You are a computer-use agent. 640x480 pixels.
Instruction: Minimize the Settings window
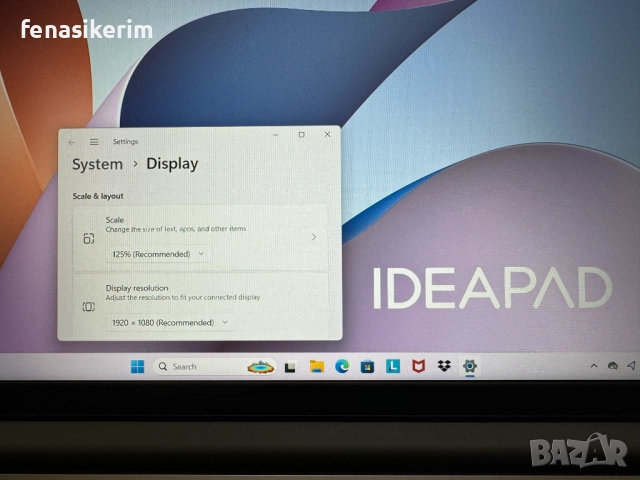[x=275, y=134]
